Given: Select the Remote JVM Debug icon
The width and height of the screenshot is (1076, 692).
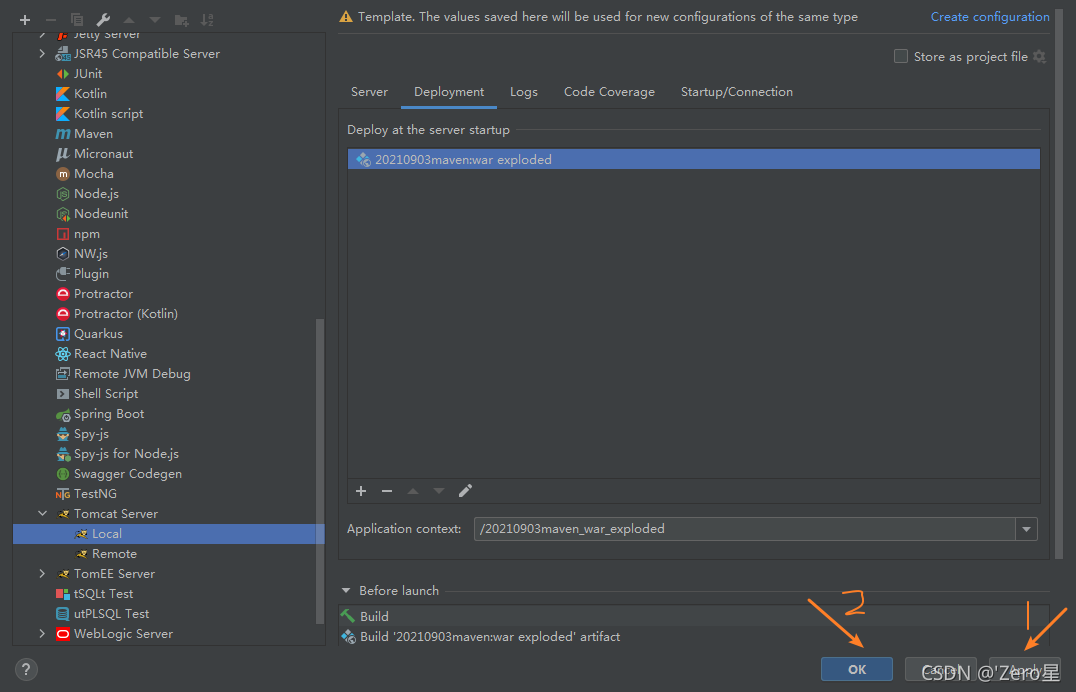Looking at the screenshot, I should 62,373.
